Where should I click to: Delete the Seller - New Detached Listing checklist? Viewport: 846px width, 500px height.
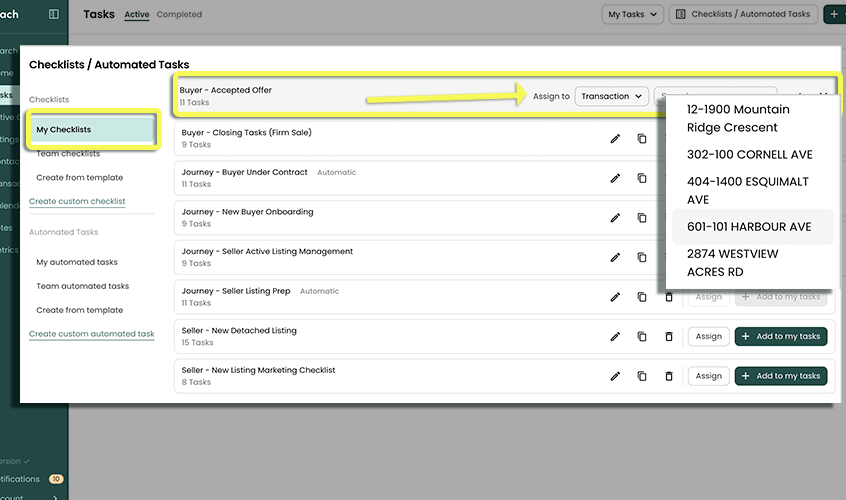pyautogui.click(x=669, y=337)
